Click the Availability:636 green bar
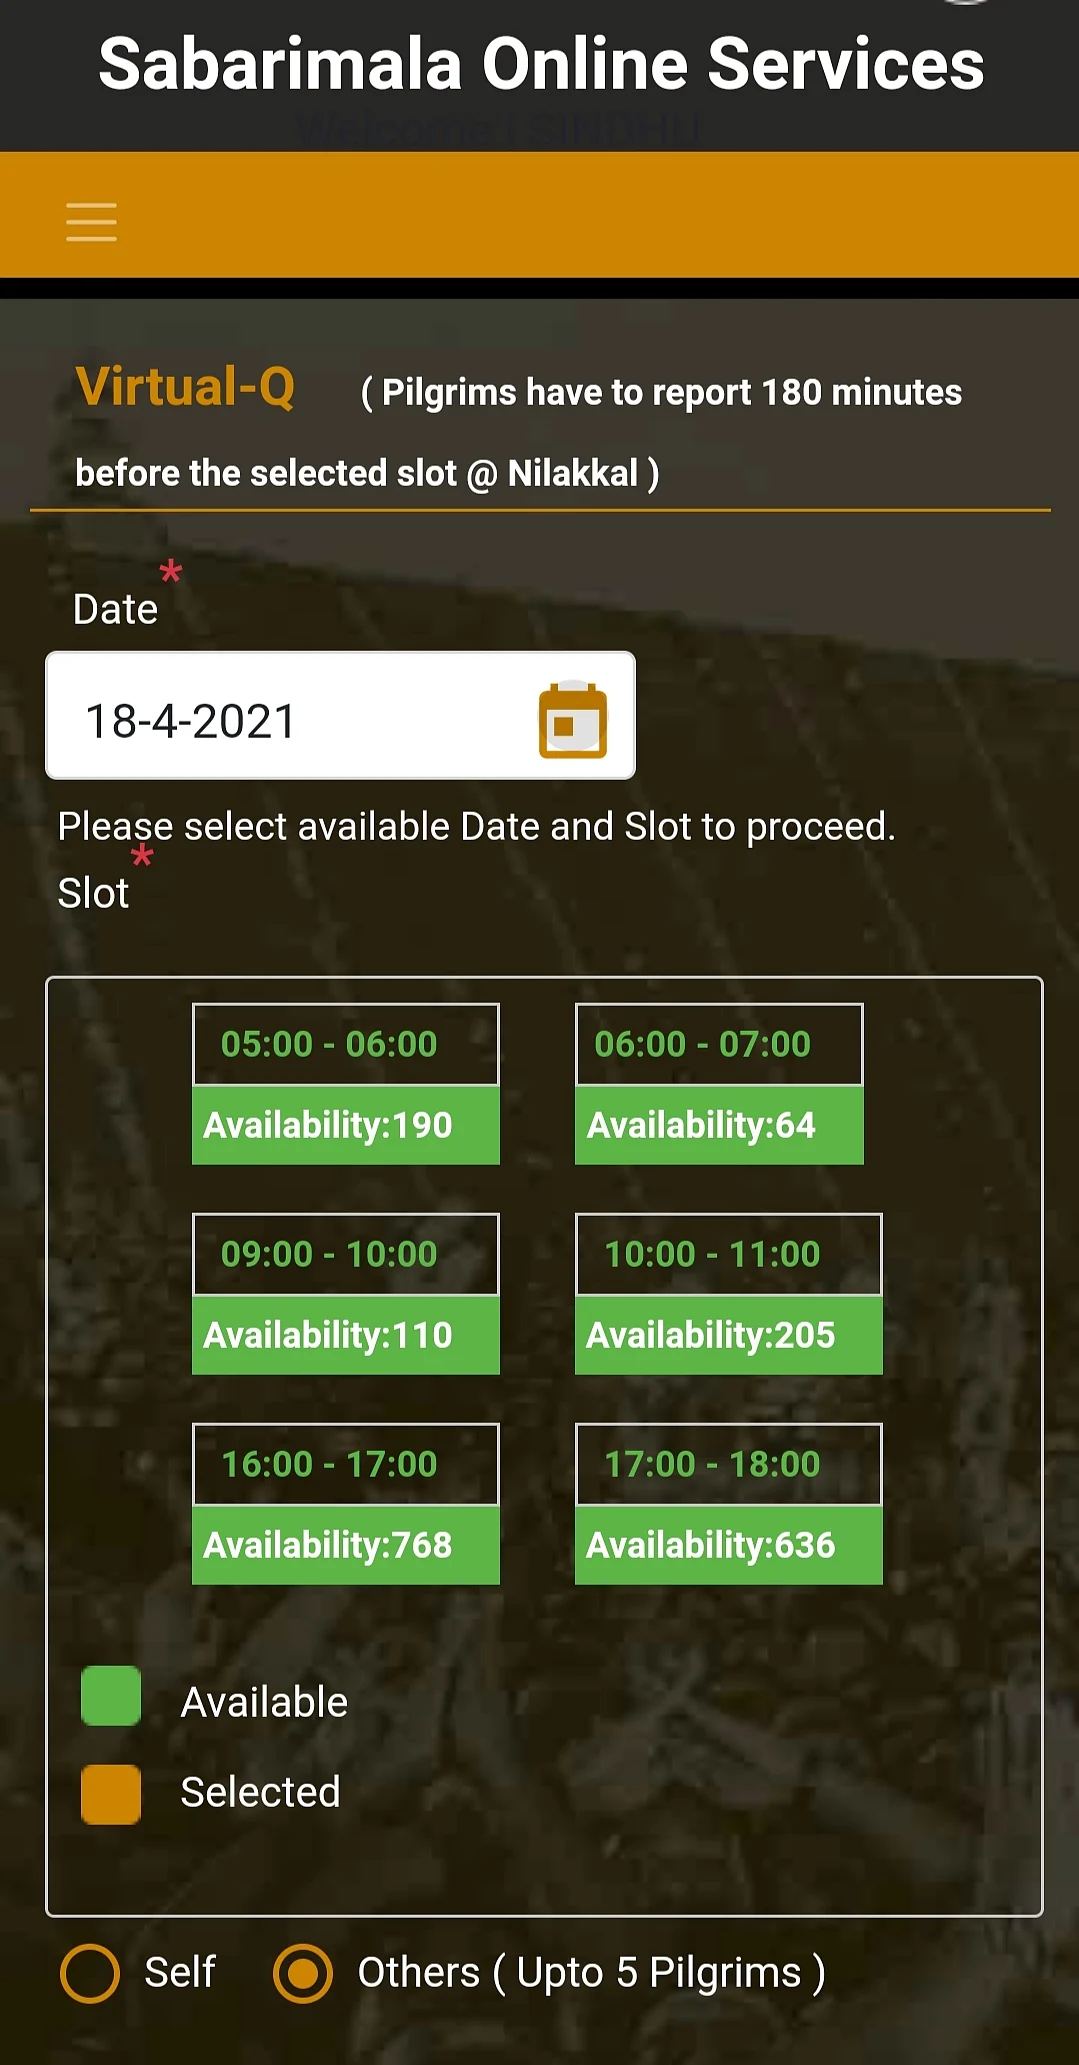The height and width of the screenshot is (2065, 1079). pos(729,1545)
